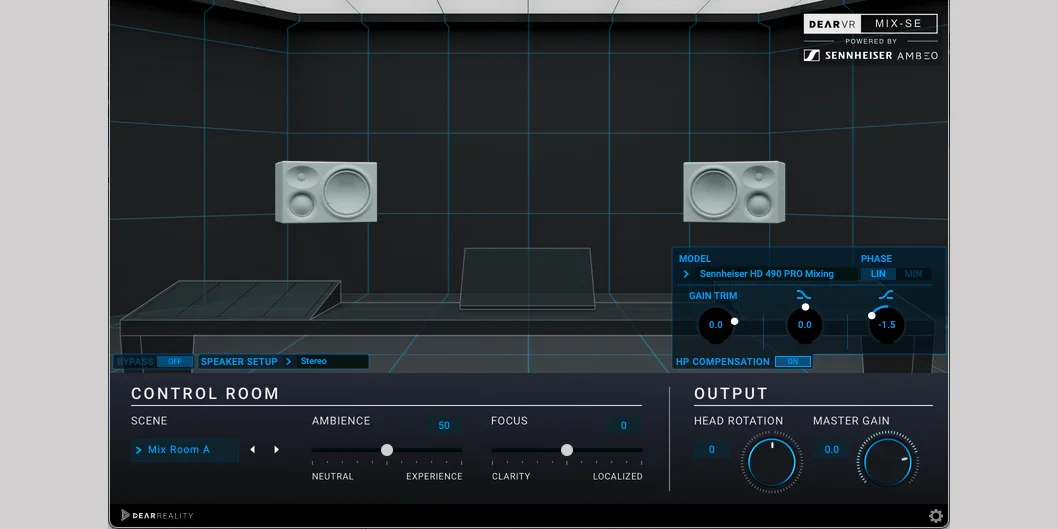Click the next scene arrow
Viewport: 1058px width, 529px height.
coord(277,450)
